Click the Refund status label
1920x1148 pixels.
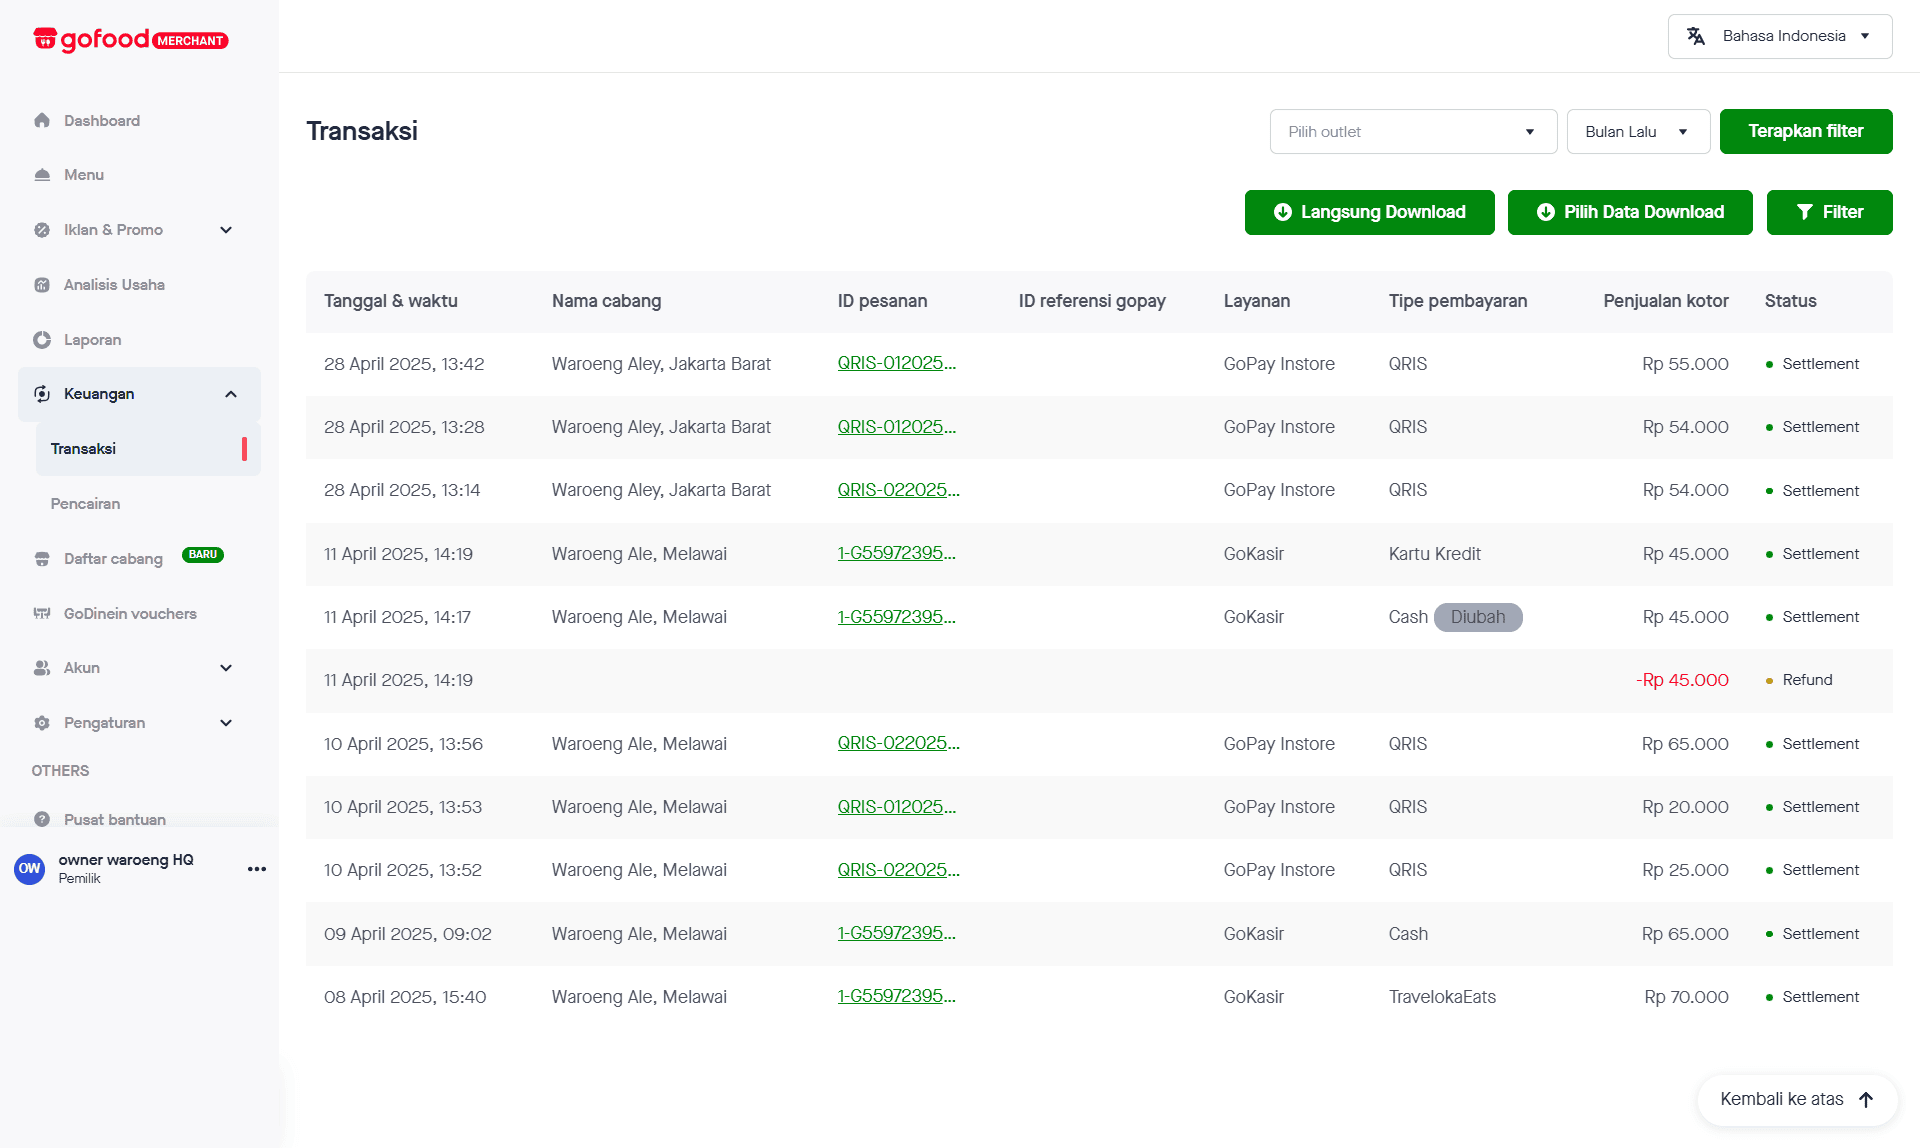click(x=1807, y=680)
